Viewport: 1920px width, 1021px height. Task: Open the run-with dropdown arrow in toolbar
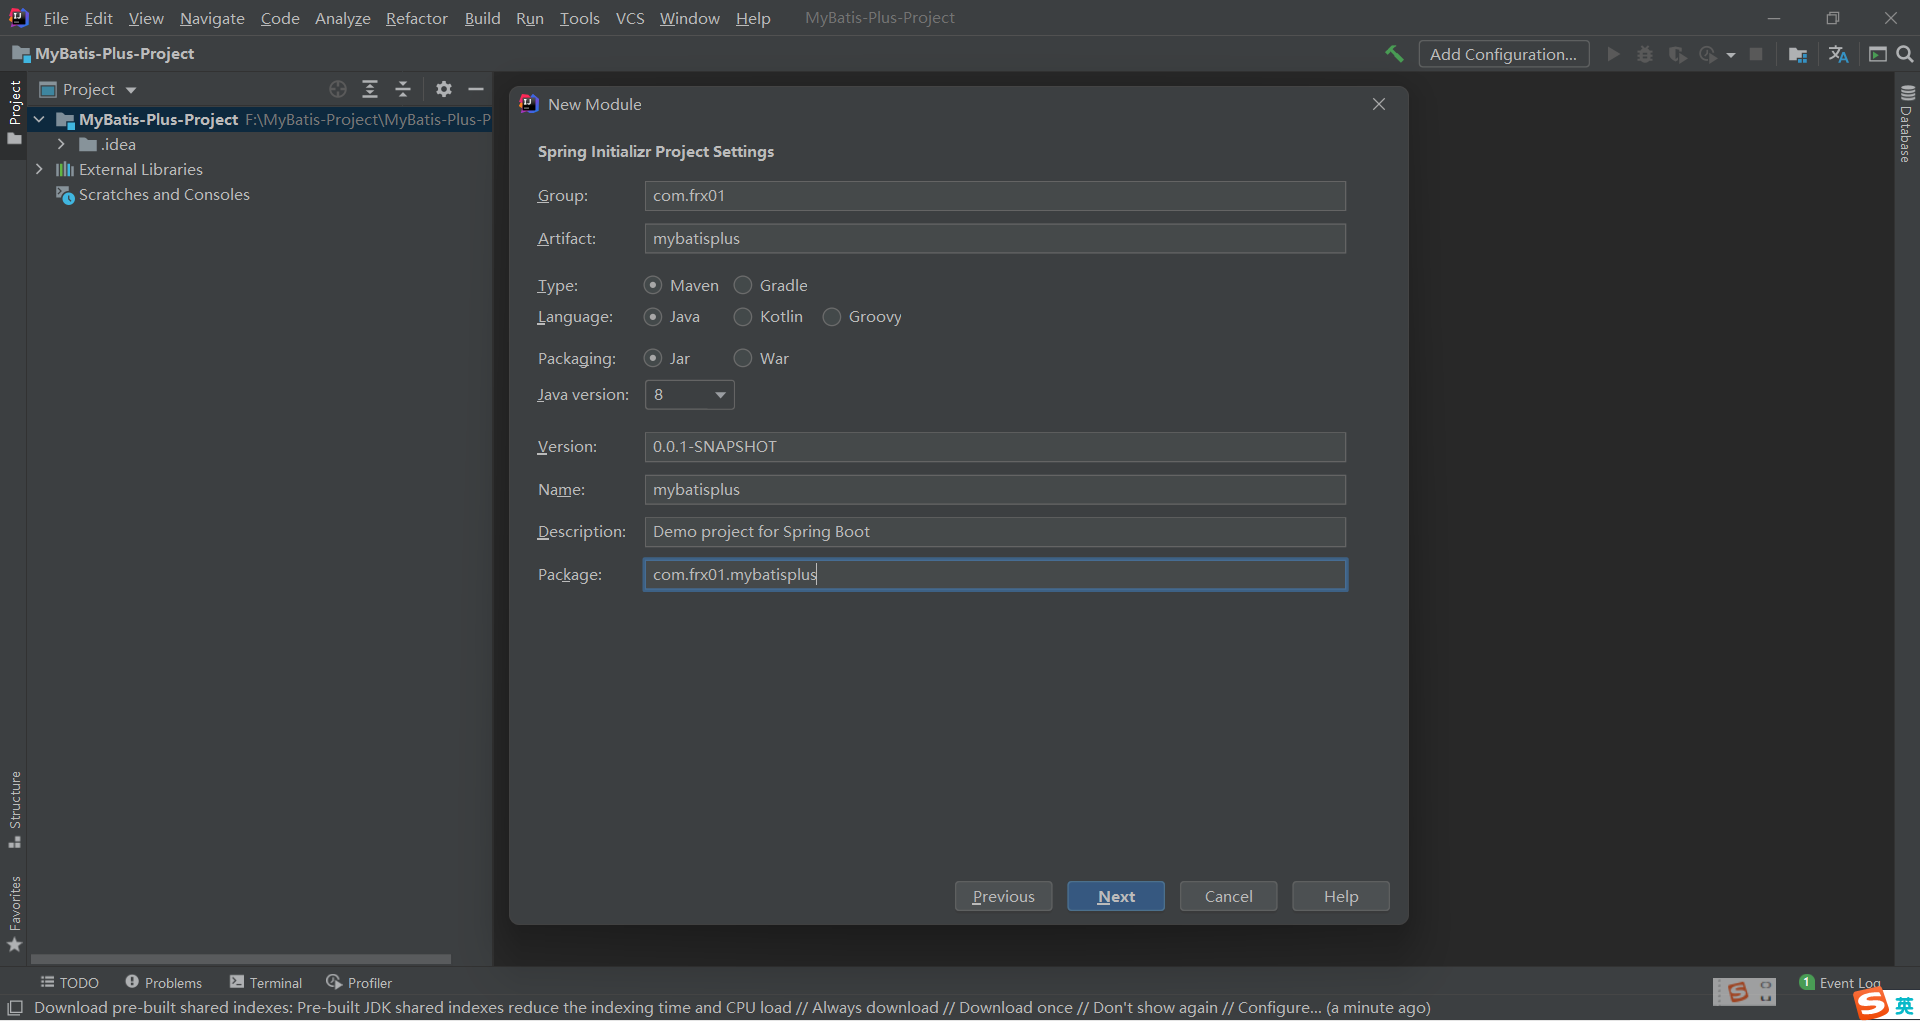click(x=1731, y=55)
